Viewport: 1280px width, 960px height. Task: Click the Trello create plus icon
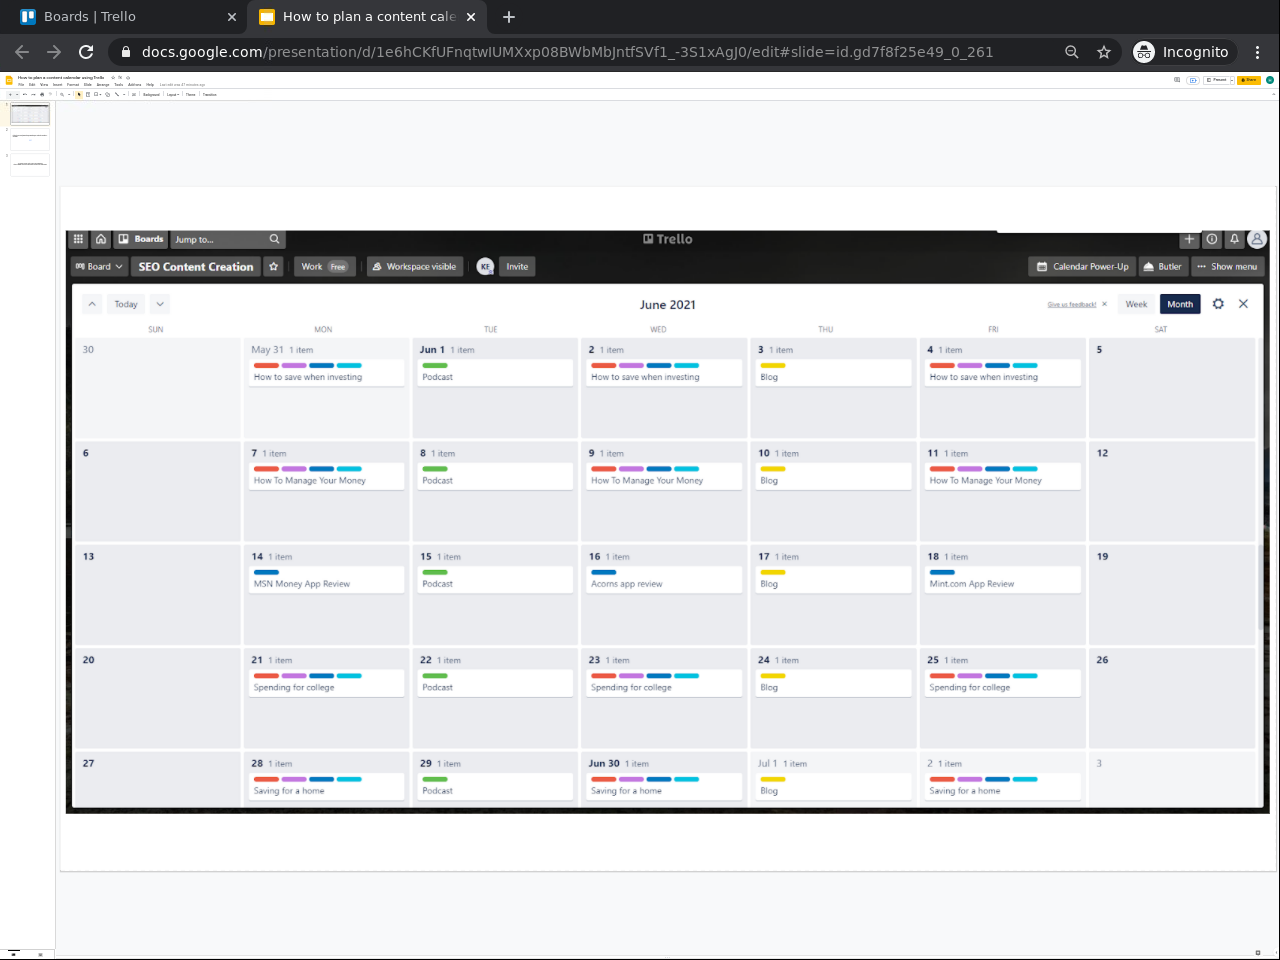(x=1189, y=240)
